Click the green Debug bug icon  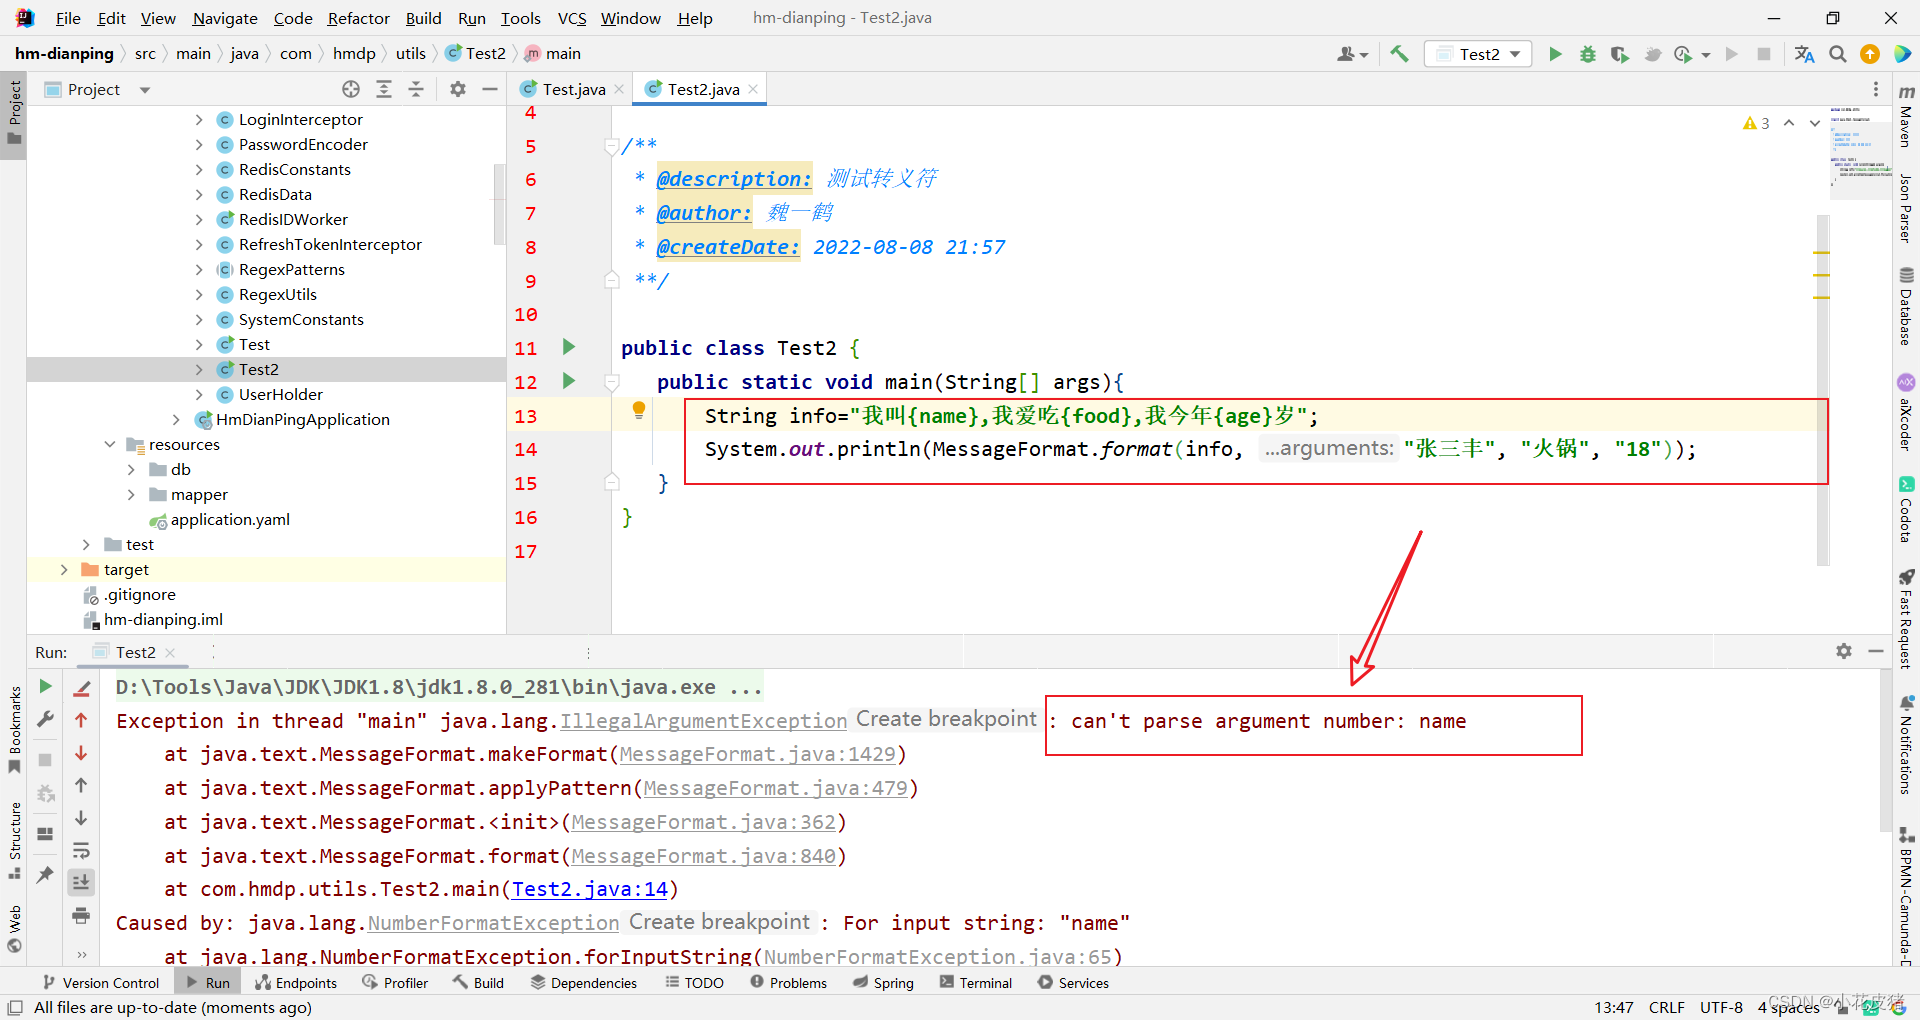click(1587, 54)
